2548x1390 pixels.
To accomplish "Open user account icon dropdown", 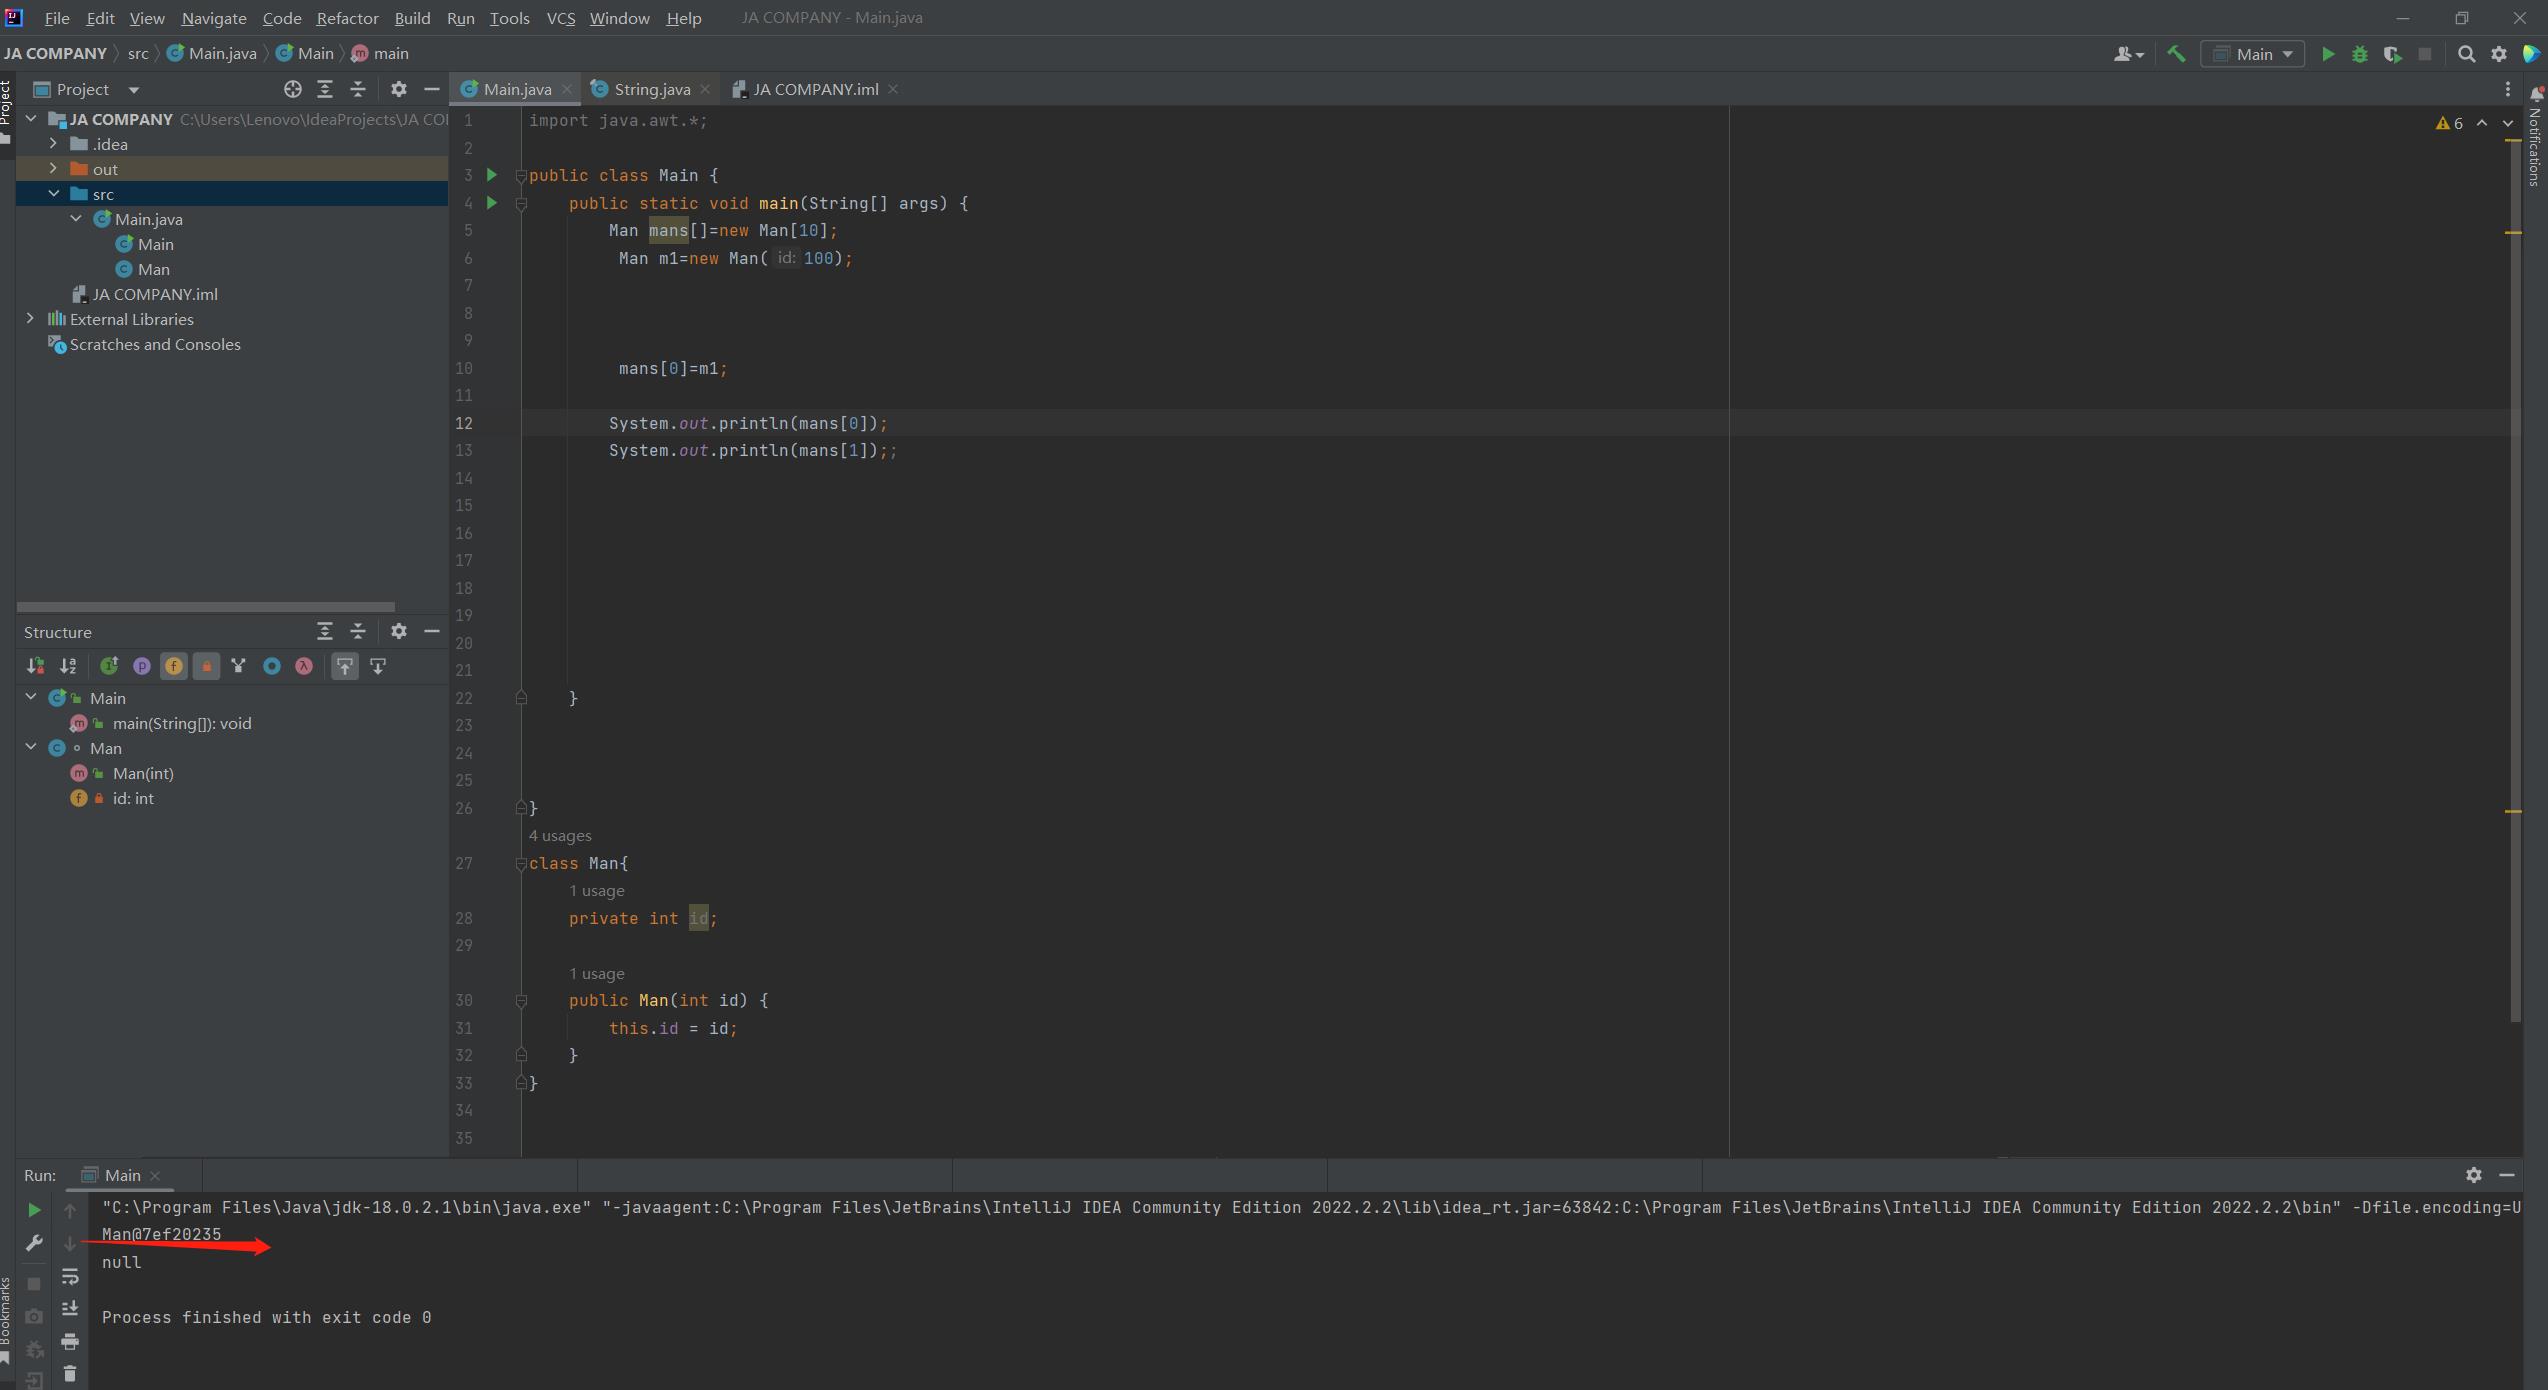I will [x=2128, y=54].
